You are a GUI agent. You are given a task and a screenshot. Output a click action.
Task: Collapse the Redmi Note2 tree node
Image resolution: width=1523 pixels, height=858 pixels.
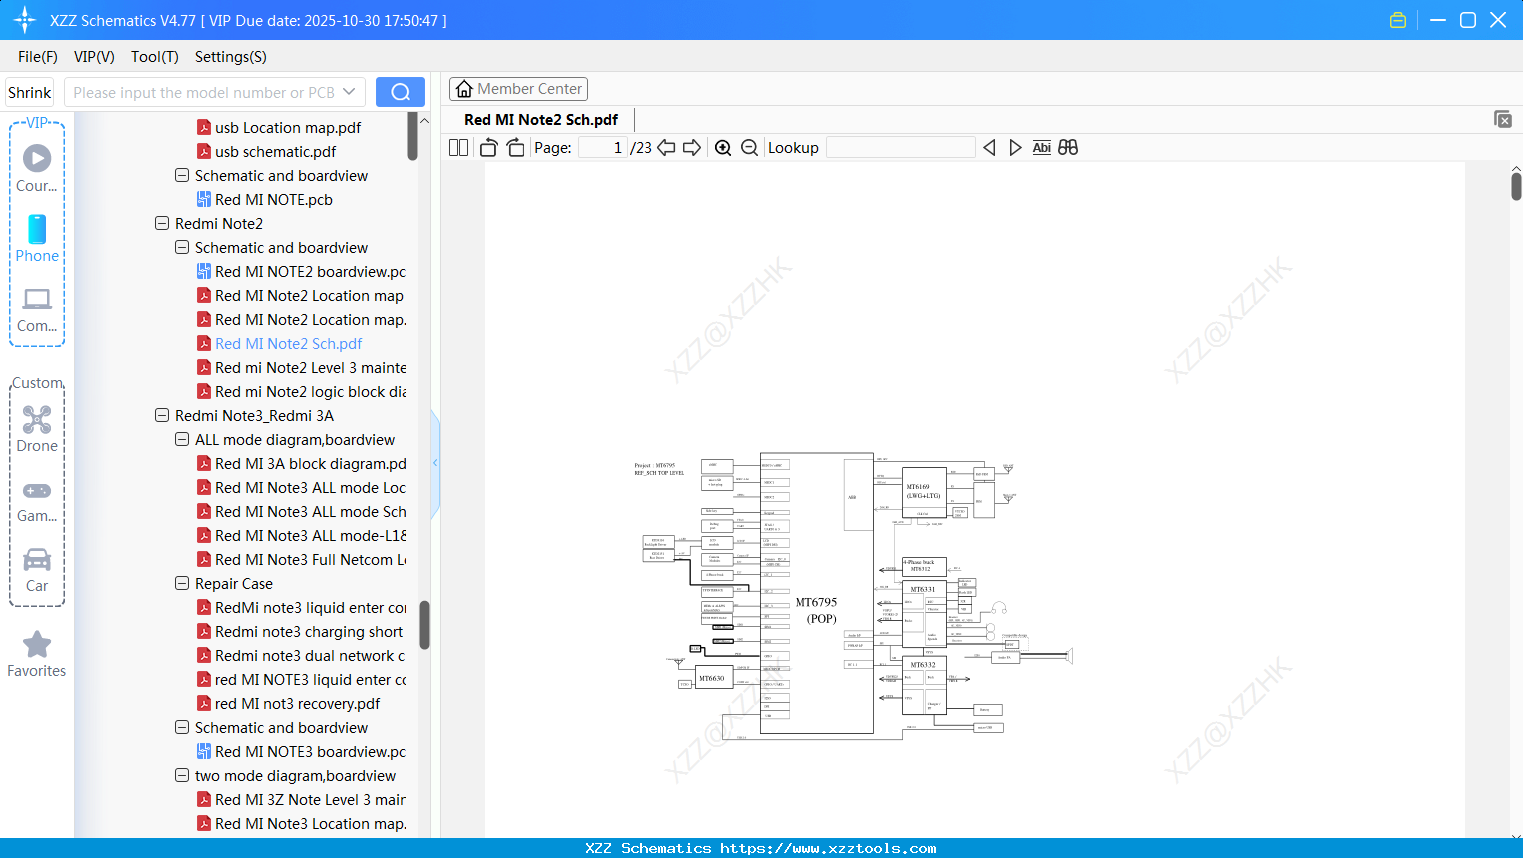pyautogui.click(x=162, y=224)
